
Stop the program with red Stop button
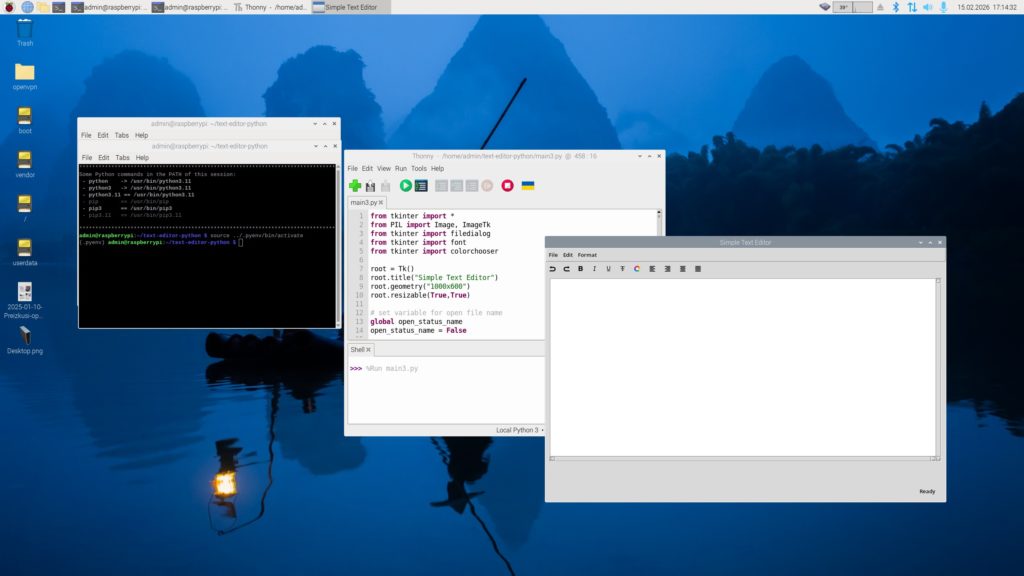[507, 185]
